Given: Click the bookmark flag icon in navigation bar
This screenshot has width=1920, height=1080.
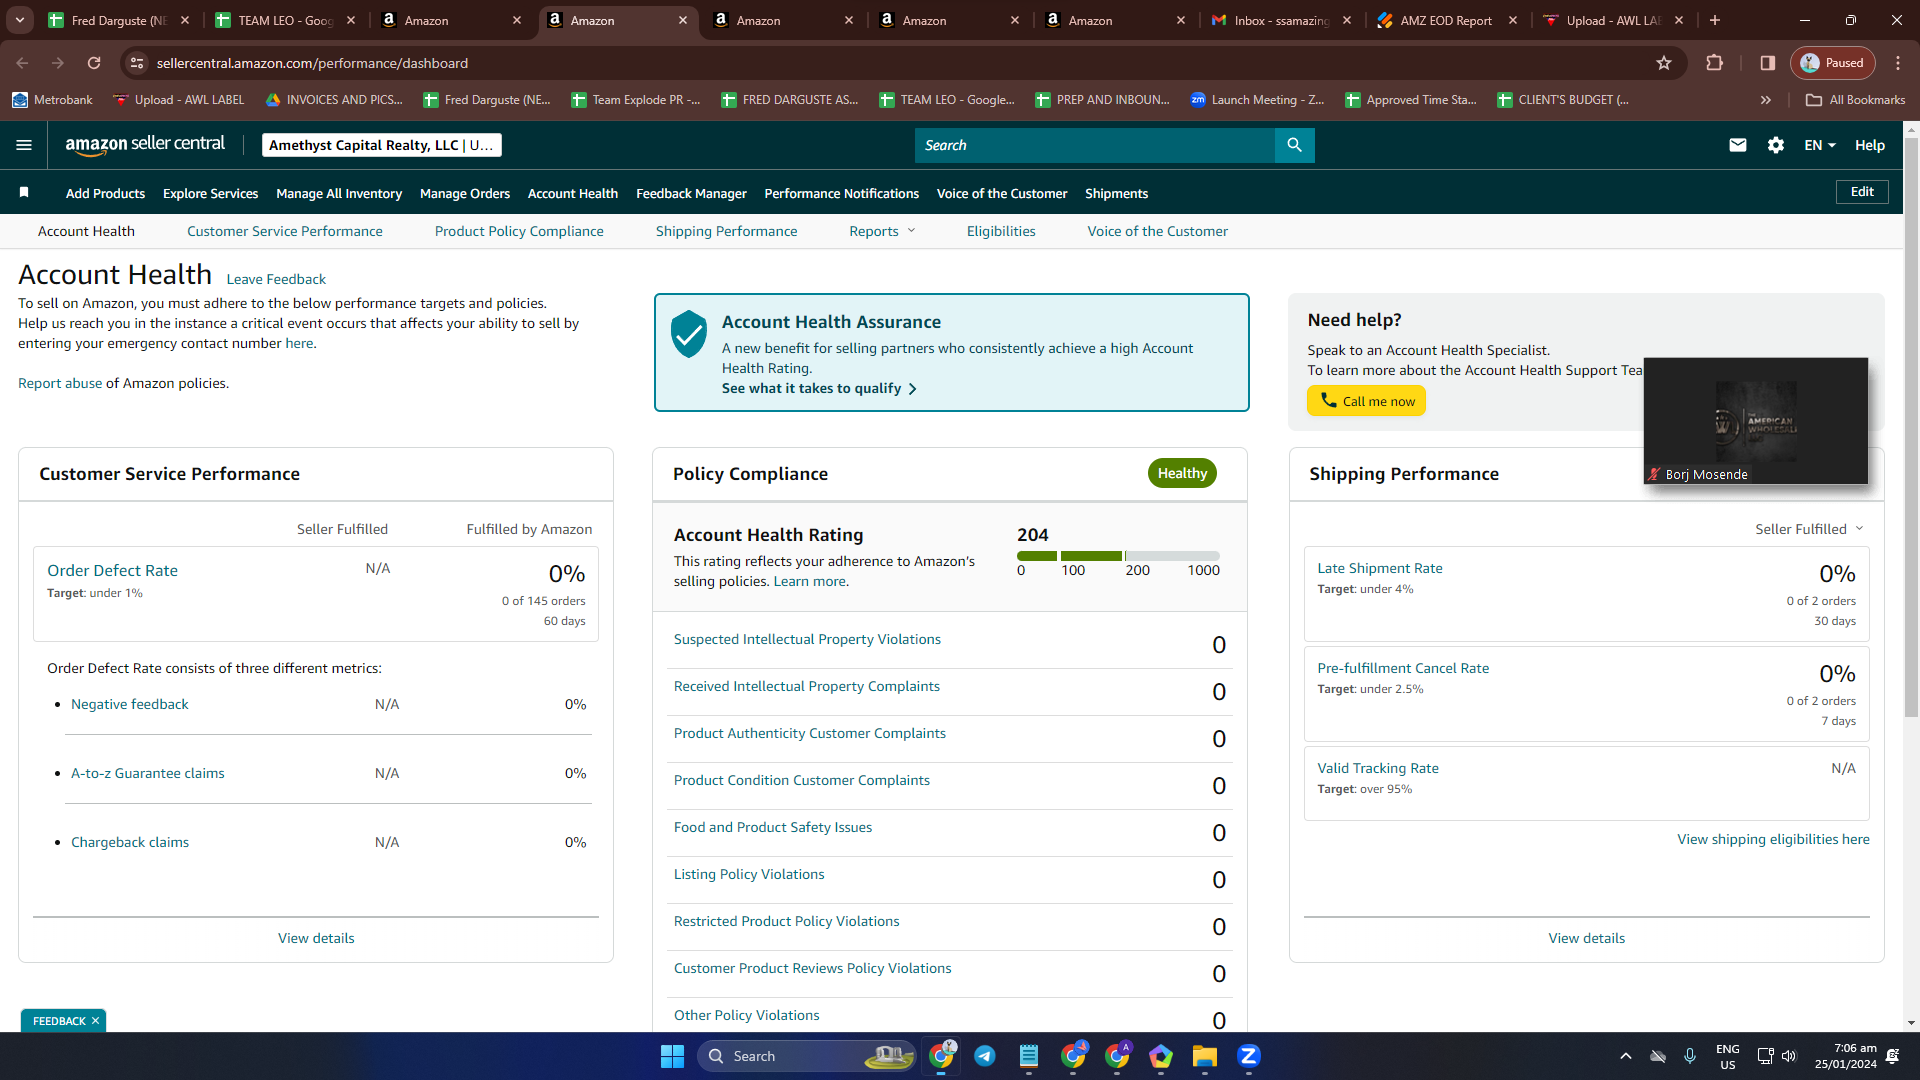Looking at the screenshot, I should click(x=24, y=192).
